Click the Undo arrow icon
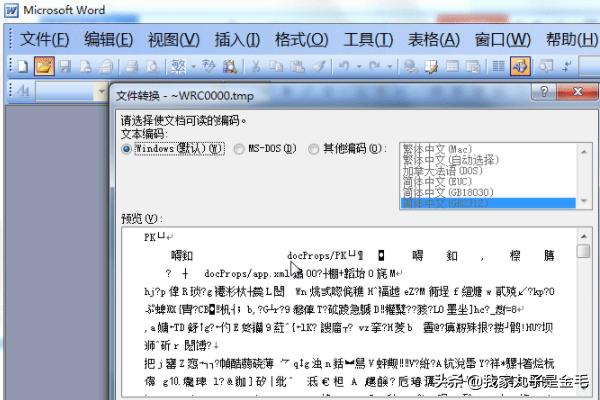This screenshot has width=600, height=400. (343, 66)
